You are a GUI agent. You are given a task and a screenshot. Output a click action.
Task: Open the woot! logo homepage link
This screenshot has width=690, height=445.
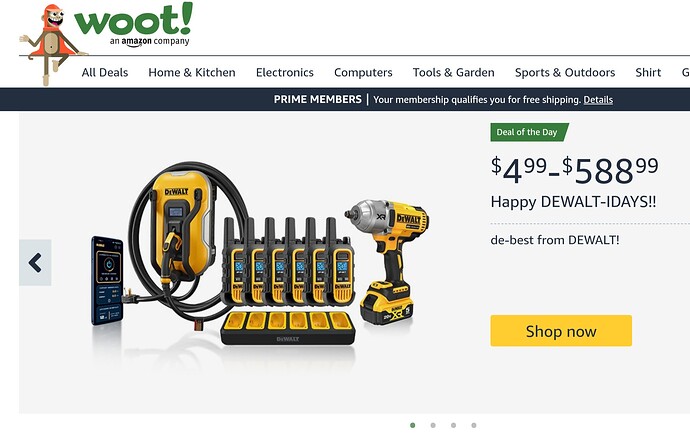[x=134, y=24]
